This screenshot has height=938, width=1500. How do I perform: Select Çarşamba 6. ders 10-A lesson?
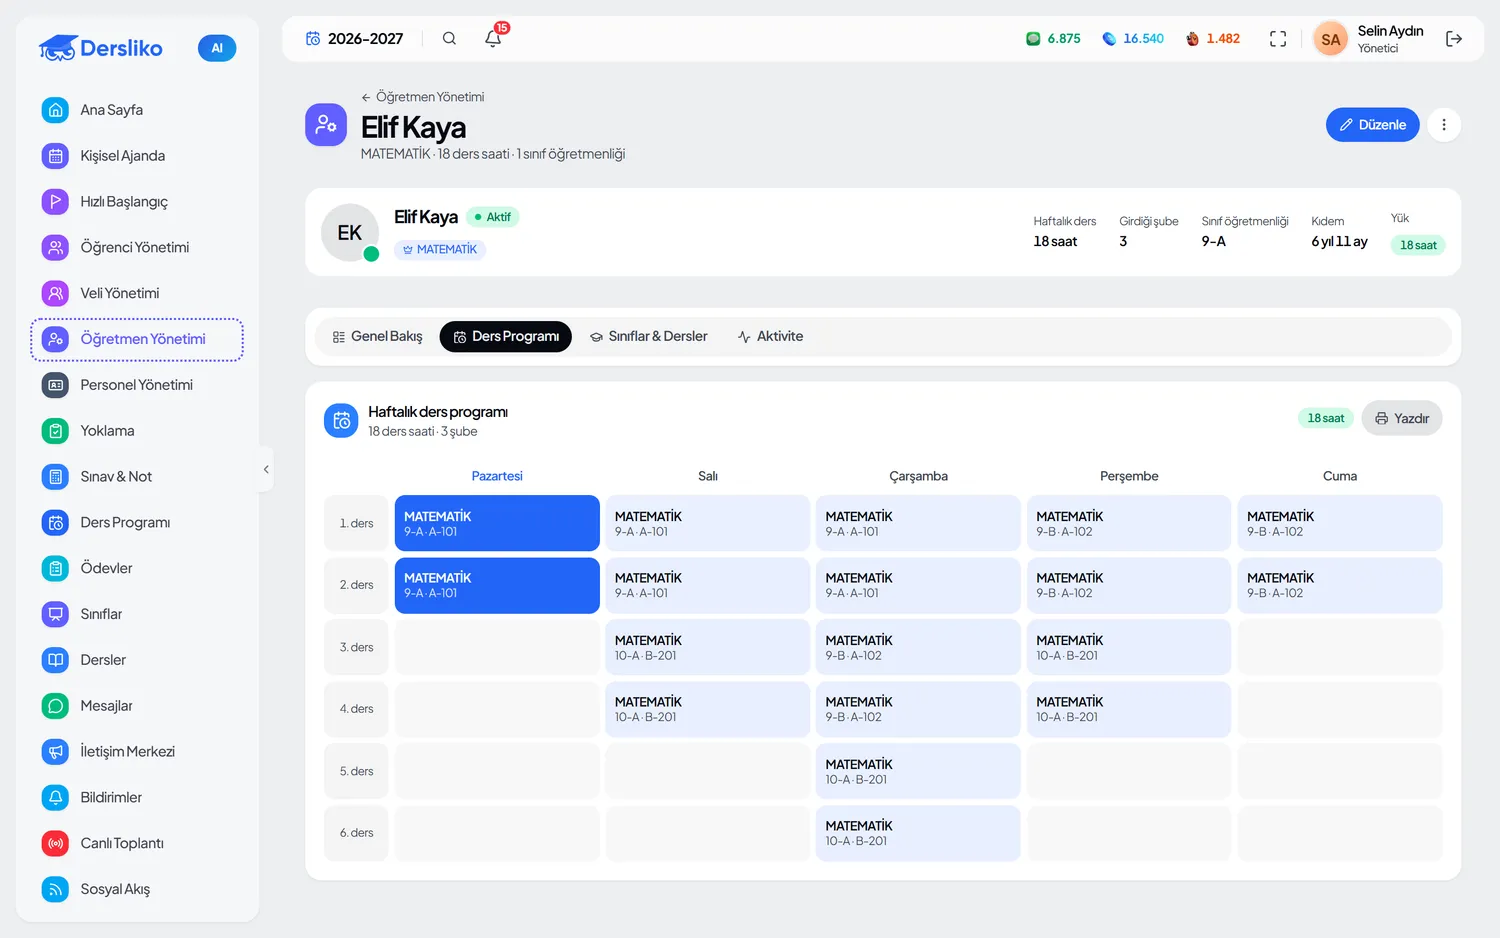tap(918, 833)
